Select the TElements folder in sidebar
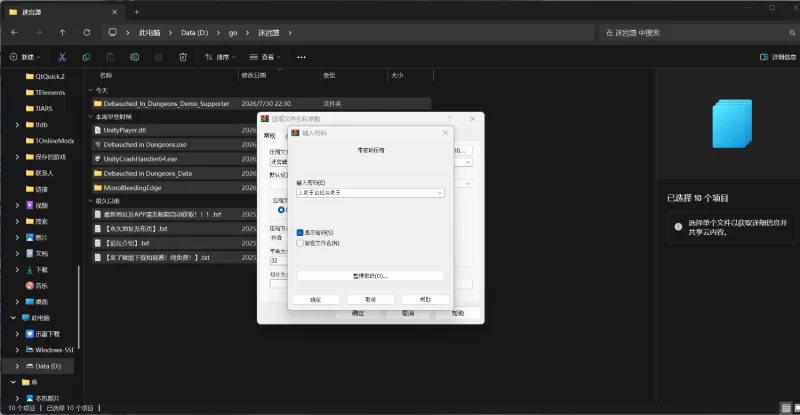The image size is (800, 415). point(45,93)
